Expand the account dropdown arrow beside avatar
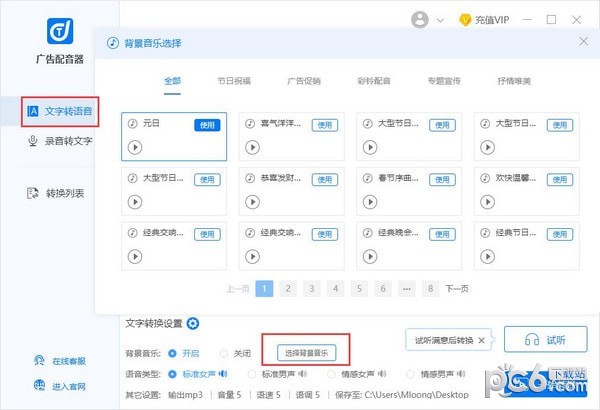The width and height of the screenshot is (600, 410). tap(440, 20)
